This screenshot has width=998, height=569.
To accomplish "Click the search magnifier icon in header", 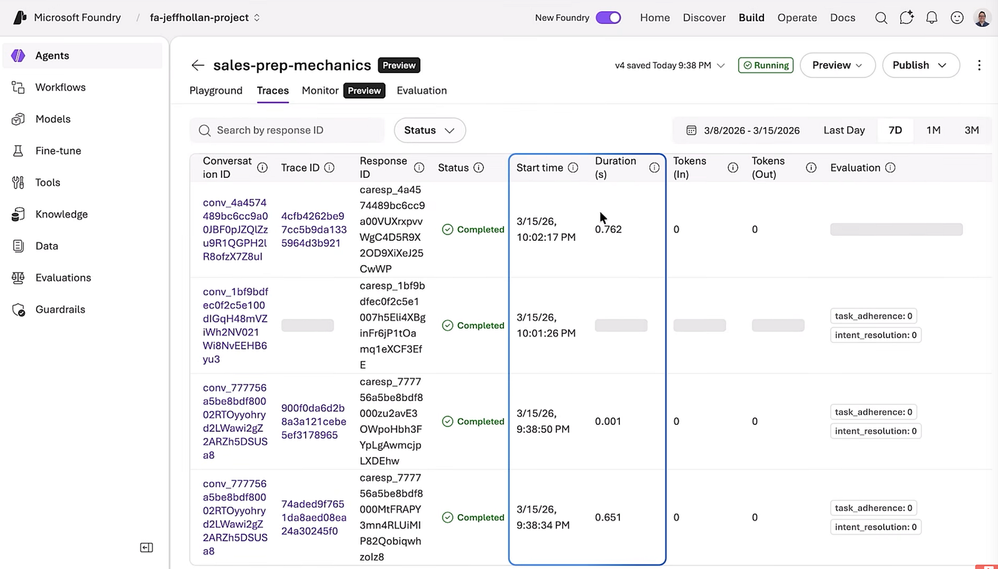I will [x=881, y=18].
